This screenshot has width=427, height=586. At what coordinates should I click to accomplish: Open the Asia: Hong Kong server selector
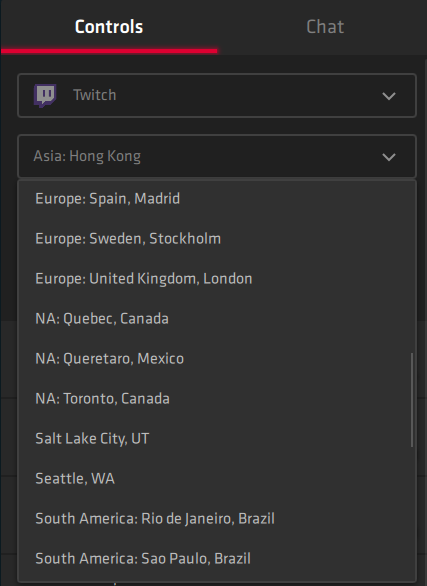click(217, 156)
